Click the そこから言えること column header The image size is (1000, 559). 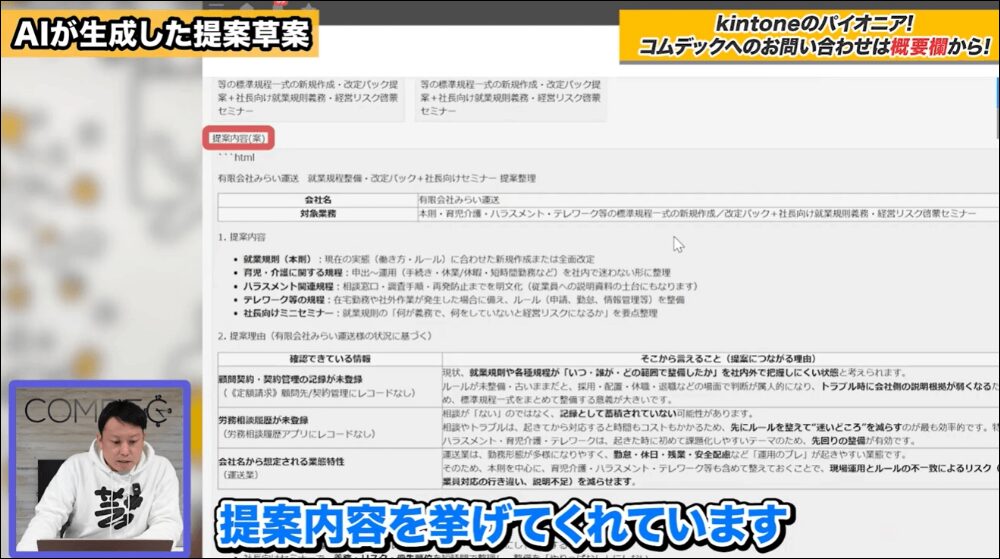pyautogui.click(x=721, y=359)
